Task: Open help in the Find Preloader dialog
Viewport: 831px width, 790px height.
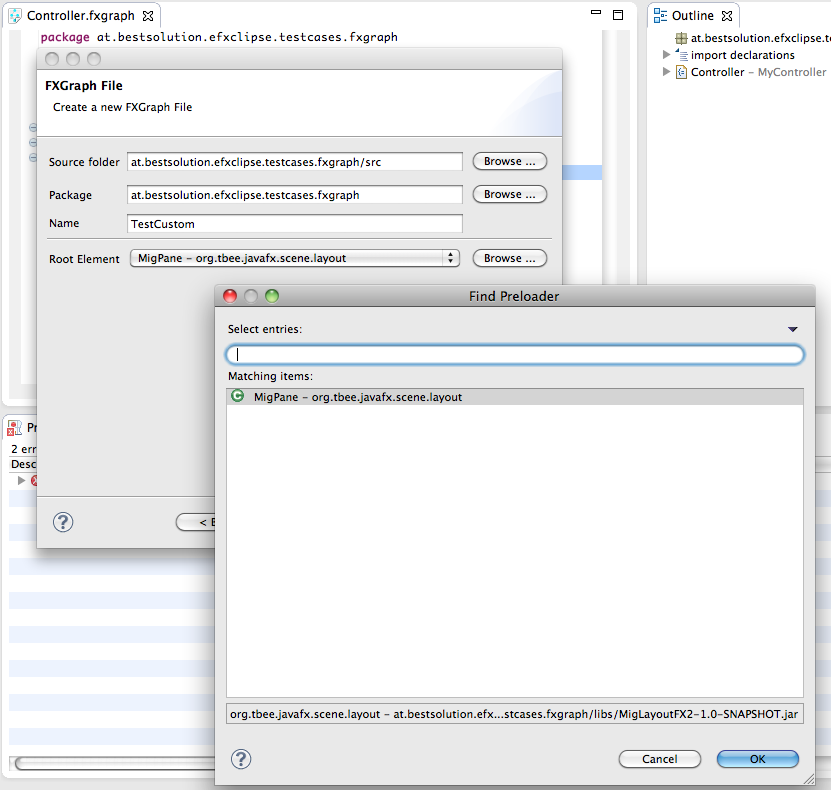Action: click(x=241, y=759)
